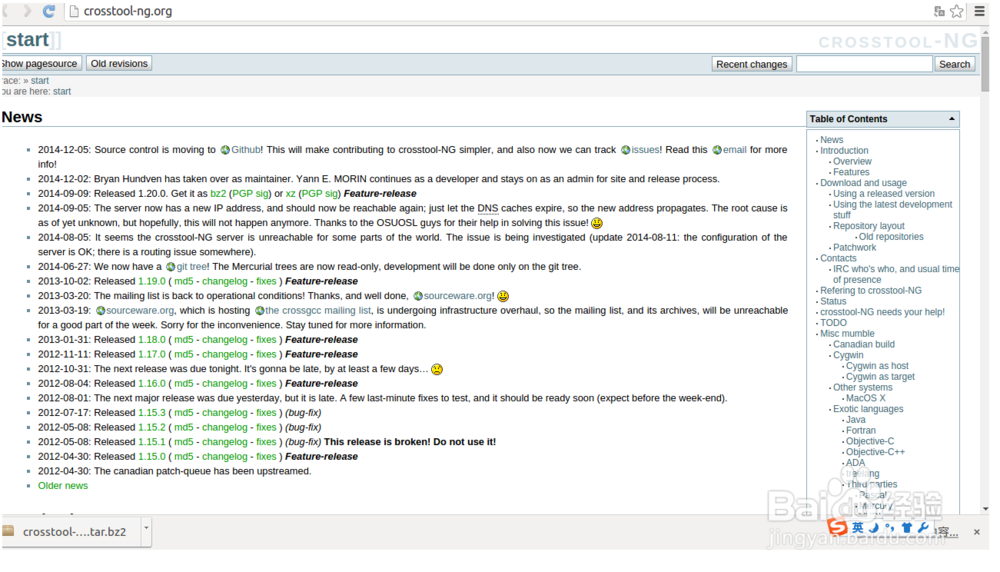Open changelog for release 1.15.1
1000x572 pixels.
pos(224,442)
